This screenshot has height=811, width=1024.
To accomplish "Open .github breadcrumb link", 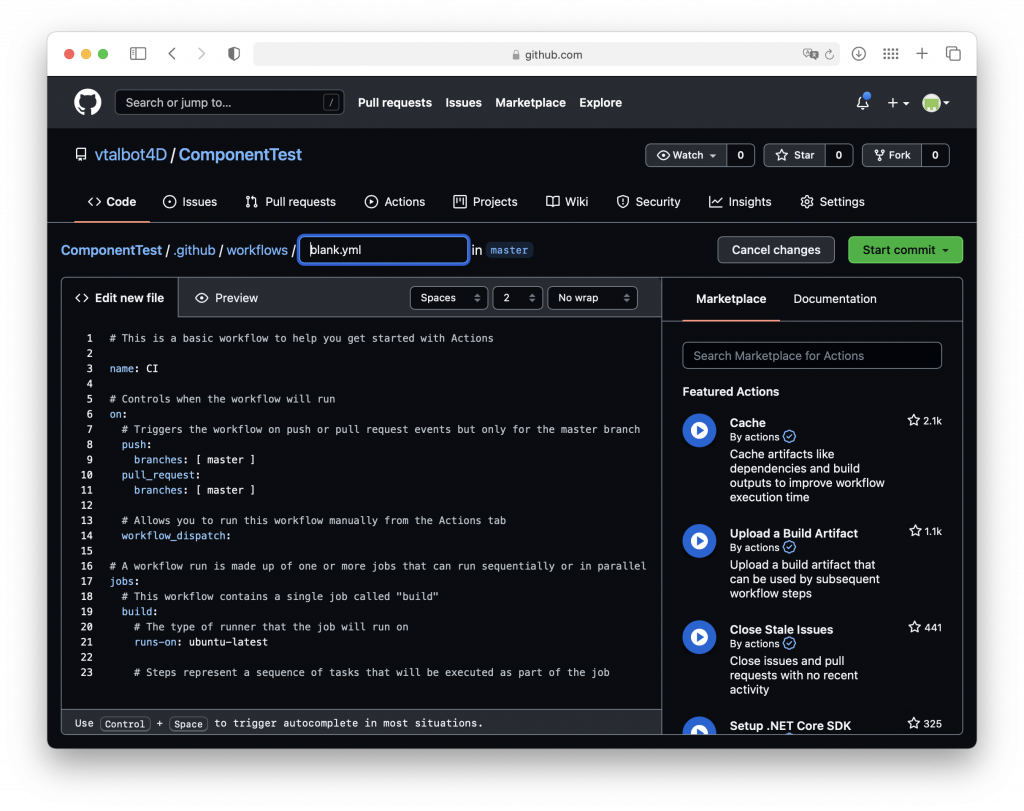I will coord(195,250).
